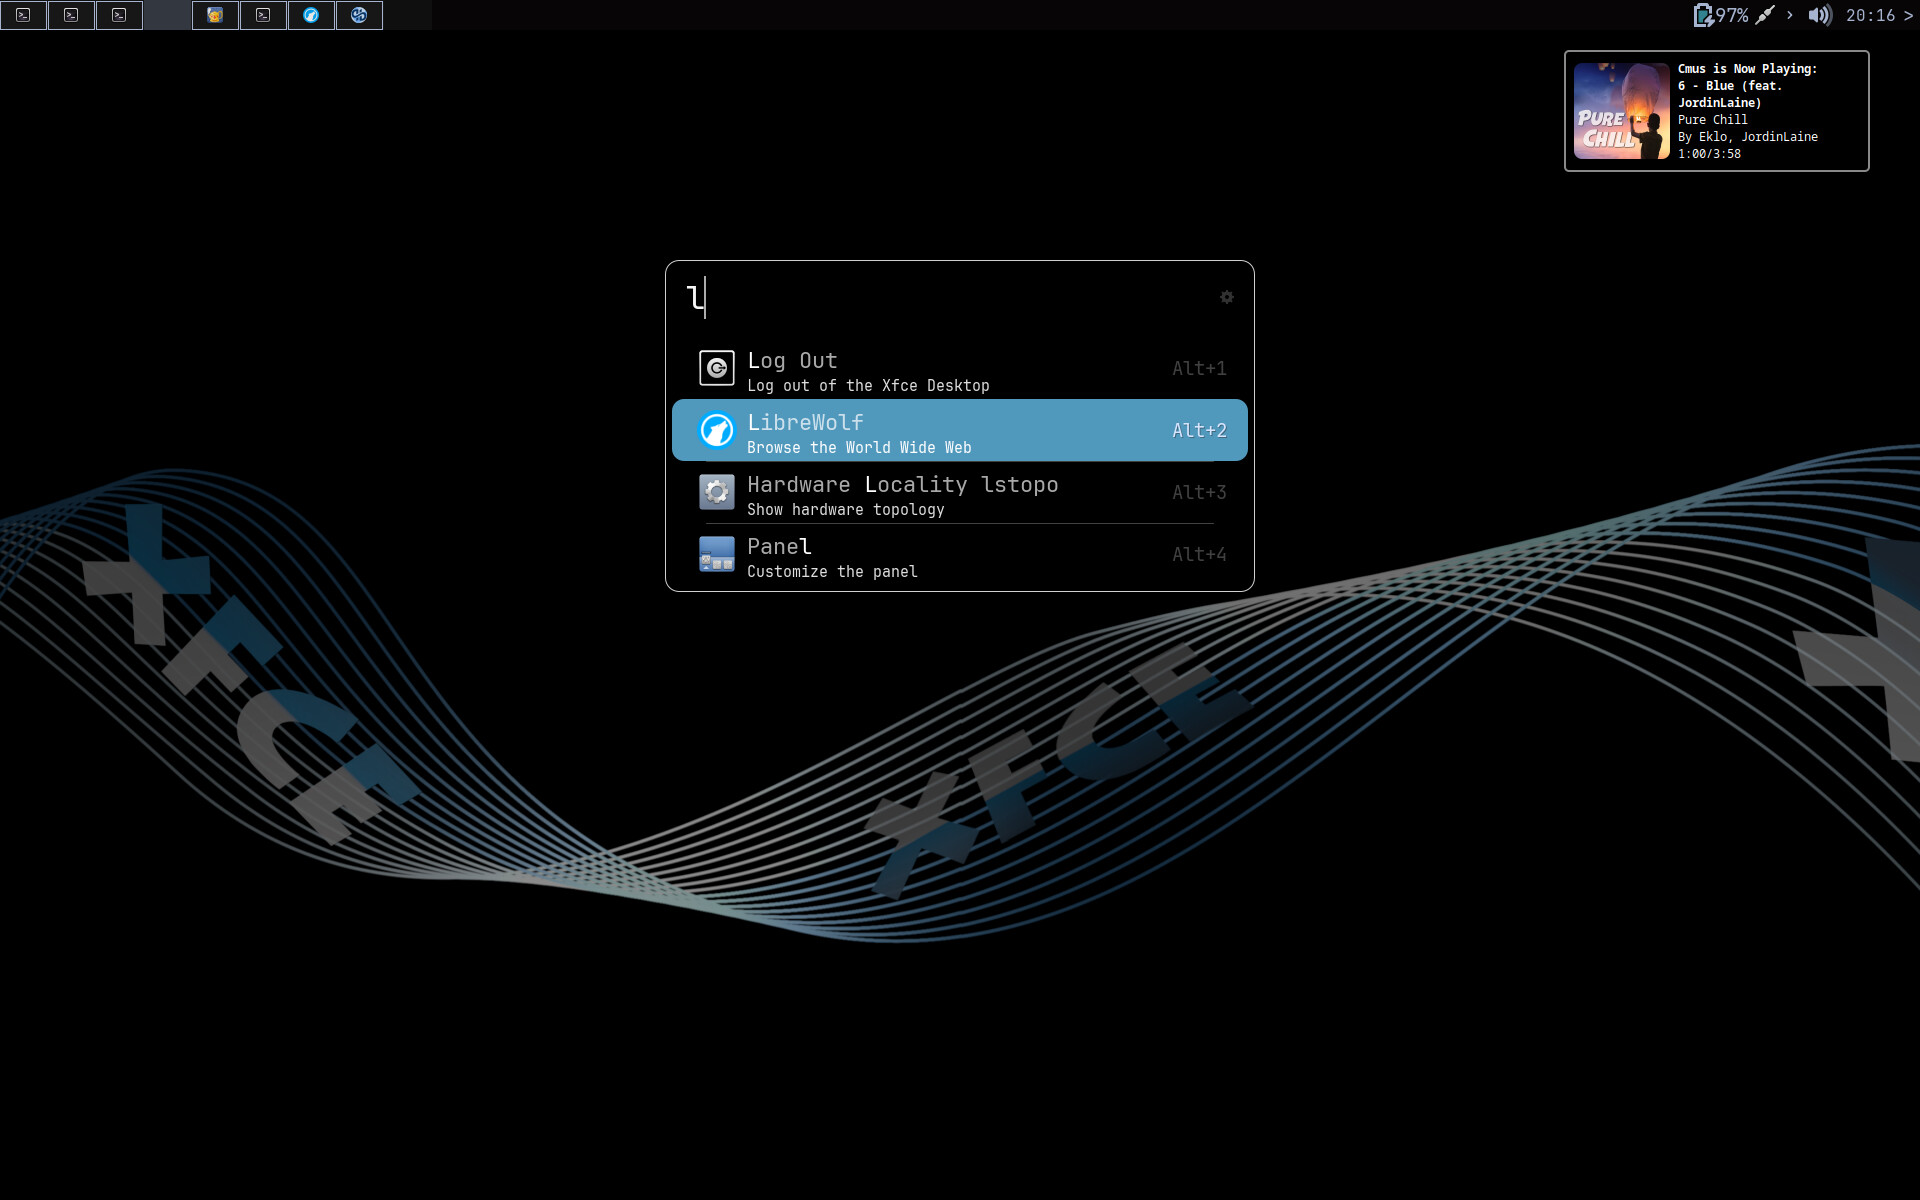This screenshot has width=1920, height=1200.
Task: Click the Alt+4 shortcut label
Action: point(1199,554)
